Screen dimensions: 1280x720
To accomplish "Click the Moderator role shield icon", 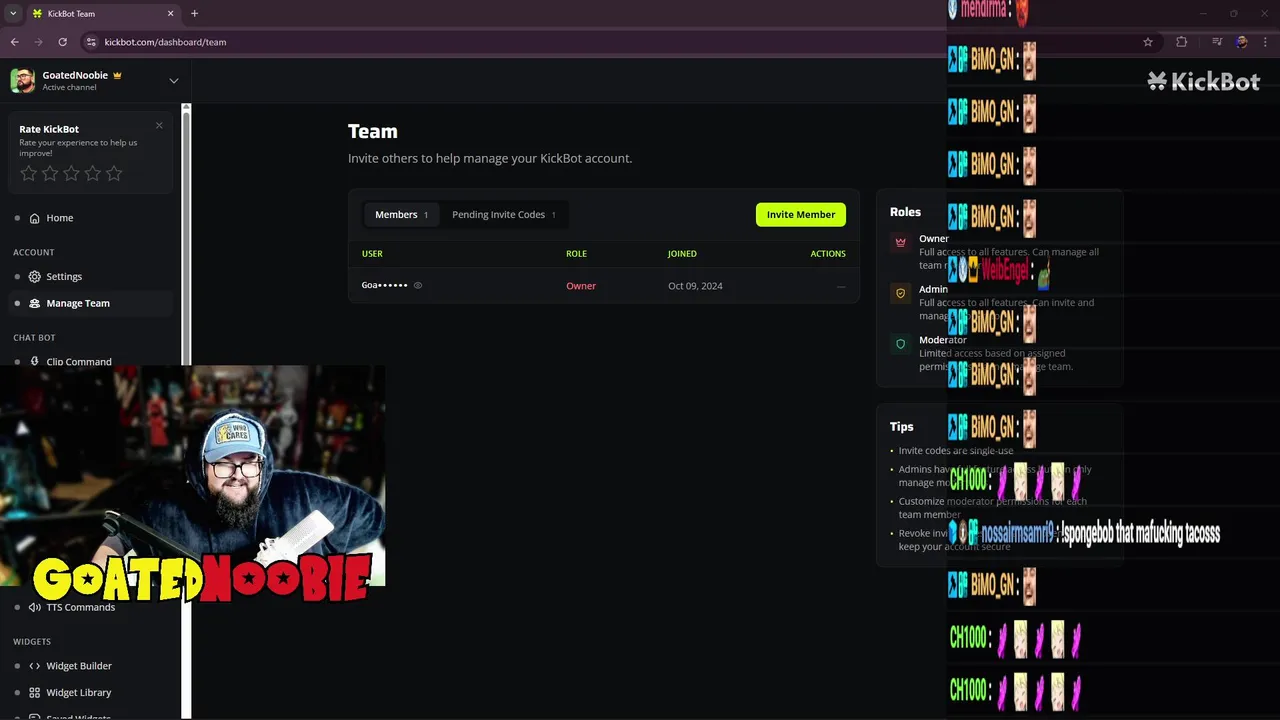I will pos(901,344).
